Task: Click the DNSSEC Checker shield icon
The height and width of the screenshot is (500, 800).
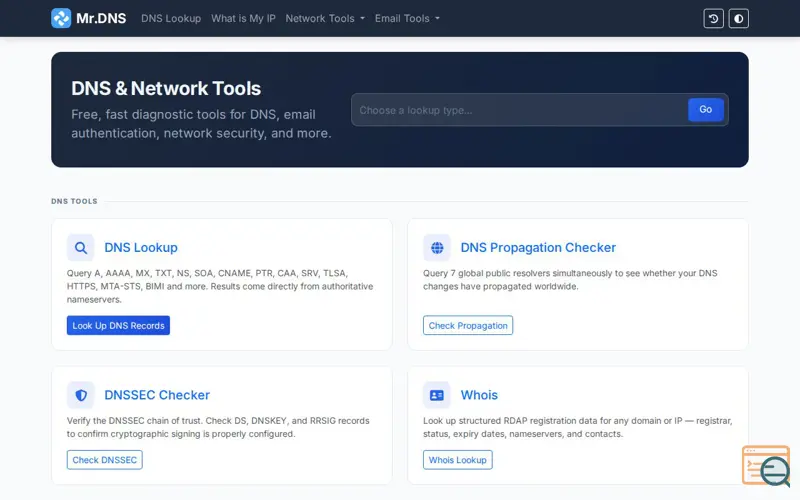Action: (81, 395)
